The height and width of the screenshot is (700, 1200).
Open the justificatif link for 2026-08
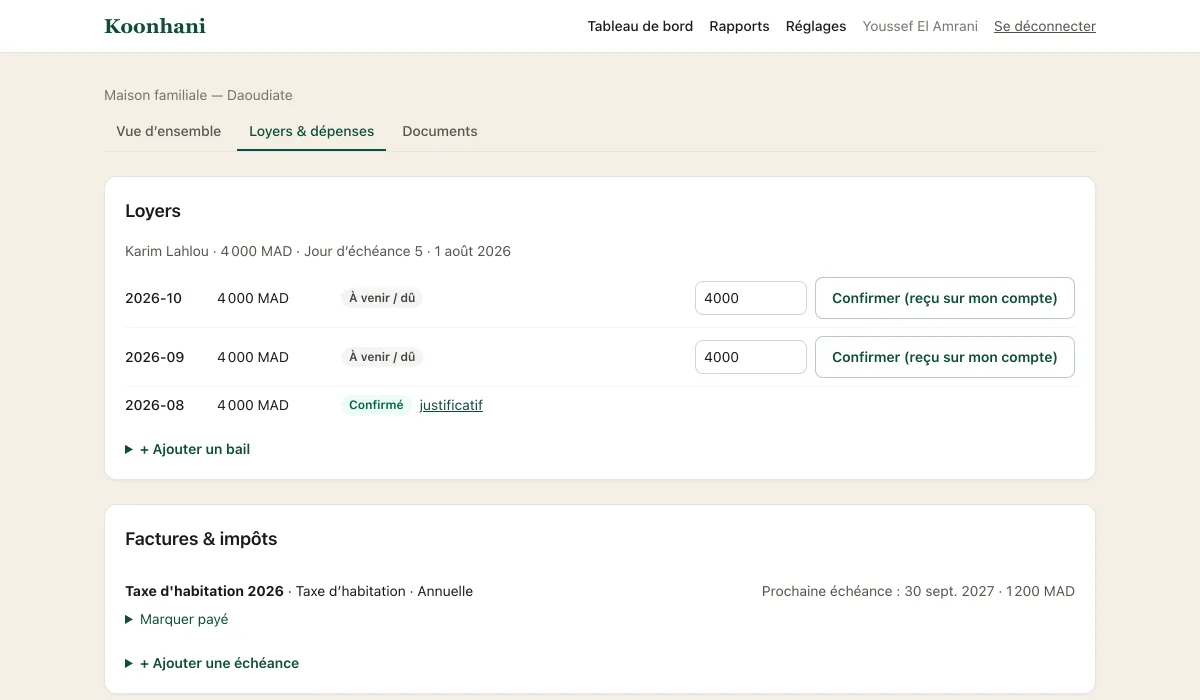451,405
